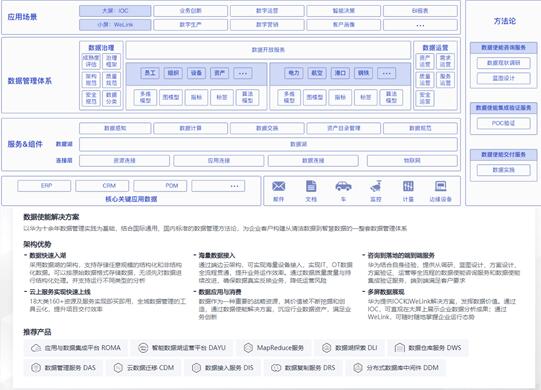Click the DLI product icon
Viewport: 541px width, 390px height.
point(326,348)
